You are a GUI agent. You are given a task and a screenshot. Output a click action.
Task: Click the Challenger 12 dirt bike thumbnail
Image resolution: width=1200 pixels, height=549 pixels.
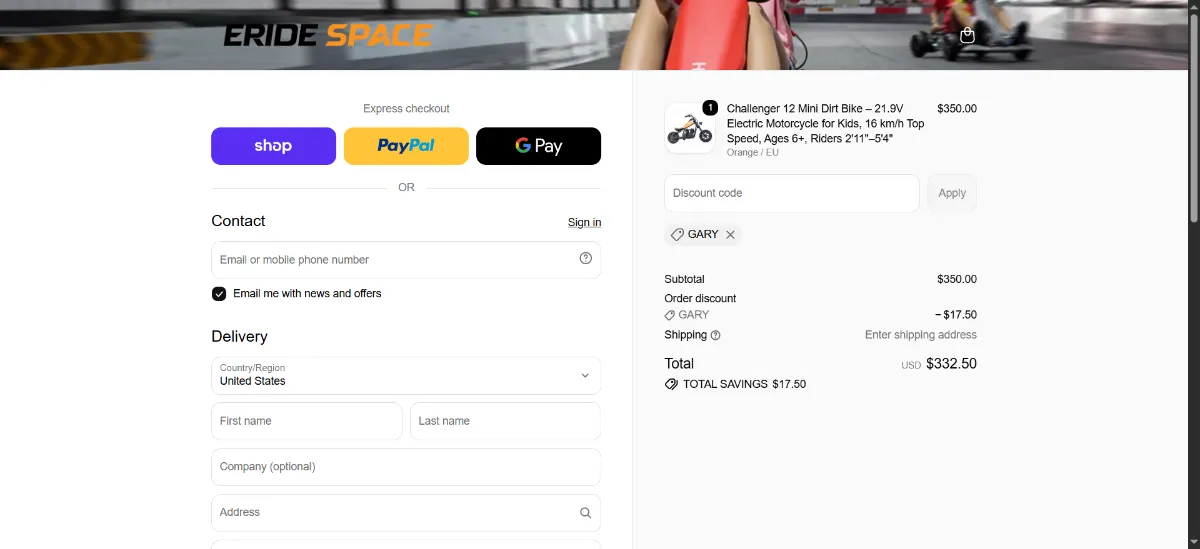690,129
